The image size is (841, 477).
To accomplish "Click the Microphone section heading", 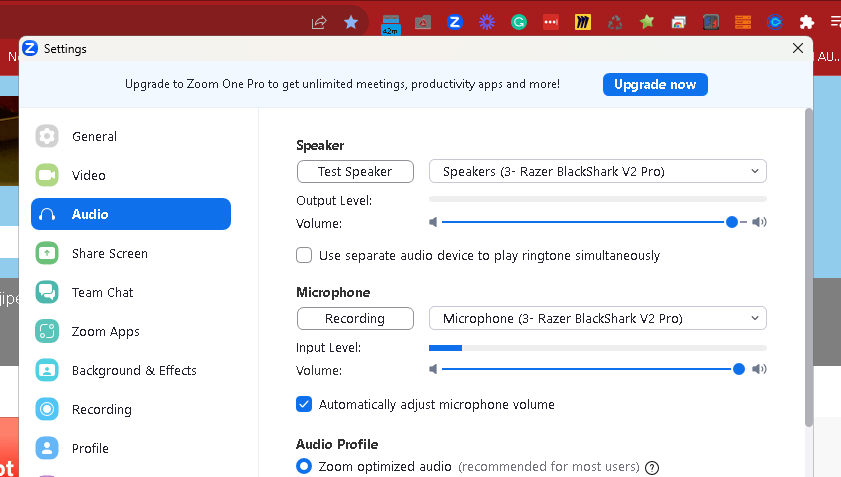I will (x=333, y=292).
